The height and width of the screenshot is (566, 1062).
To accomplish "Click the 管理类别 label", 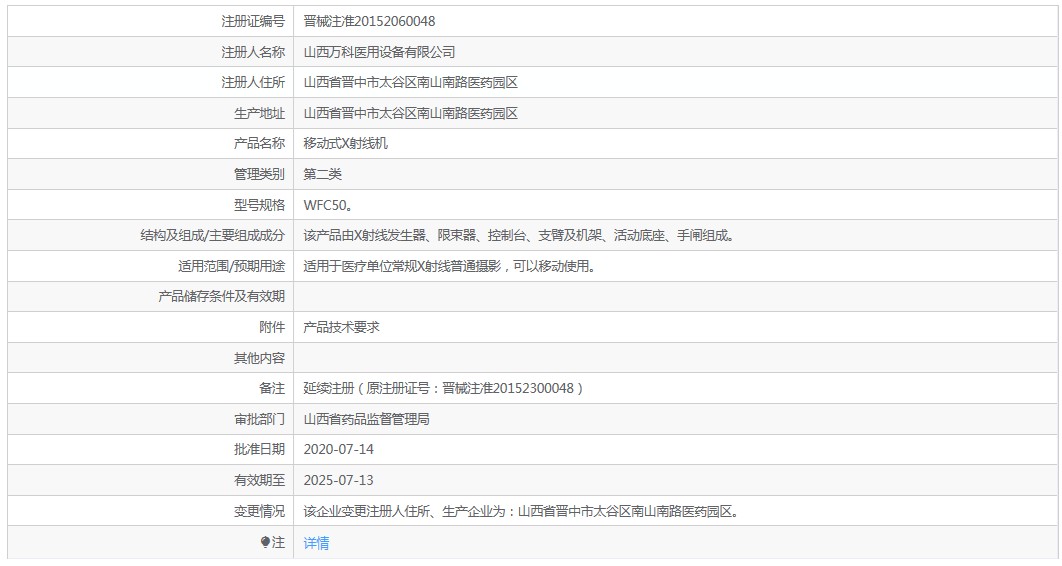I will click(x=259, y=175).
